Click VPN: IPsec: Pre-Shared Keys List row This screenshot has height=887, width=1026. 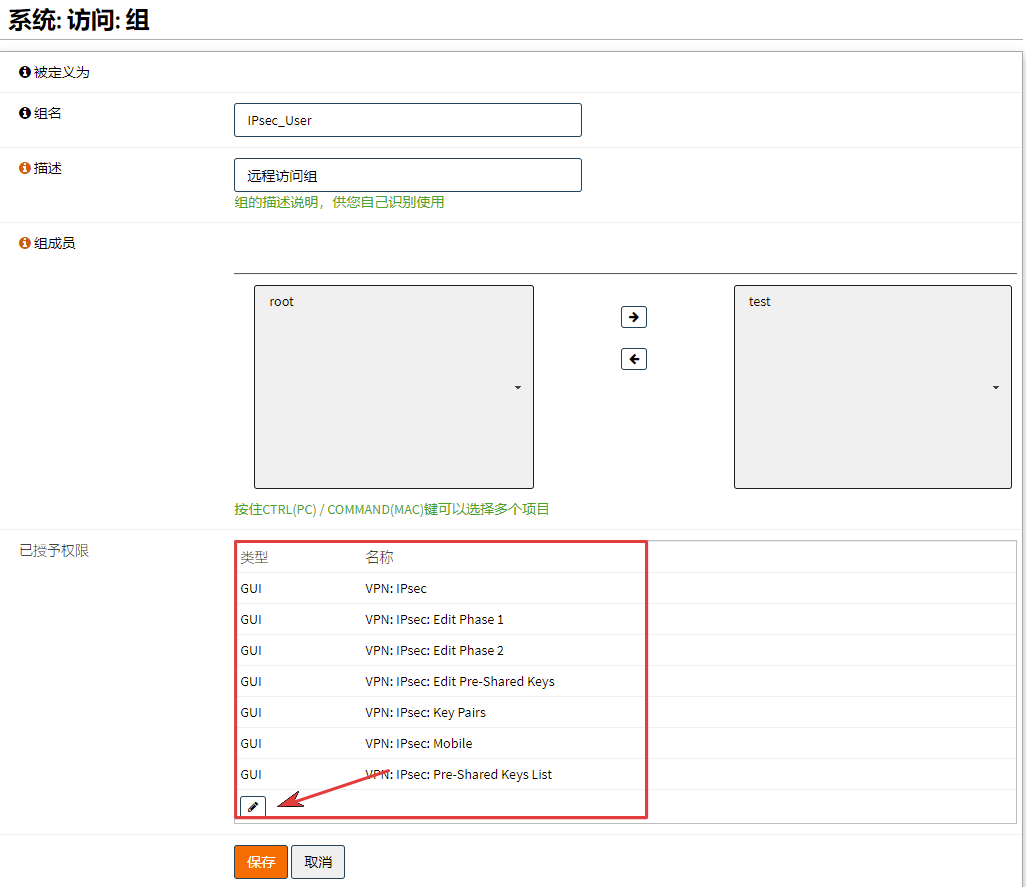point(458,774)
